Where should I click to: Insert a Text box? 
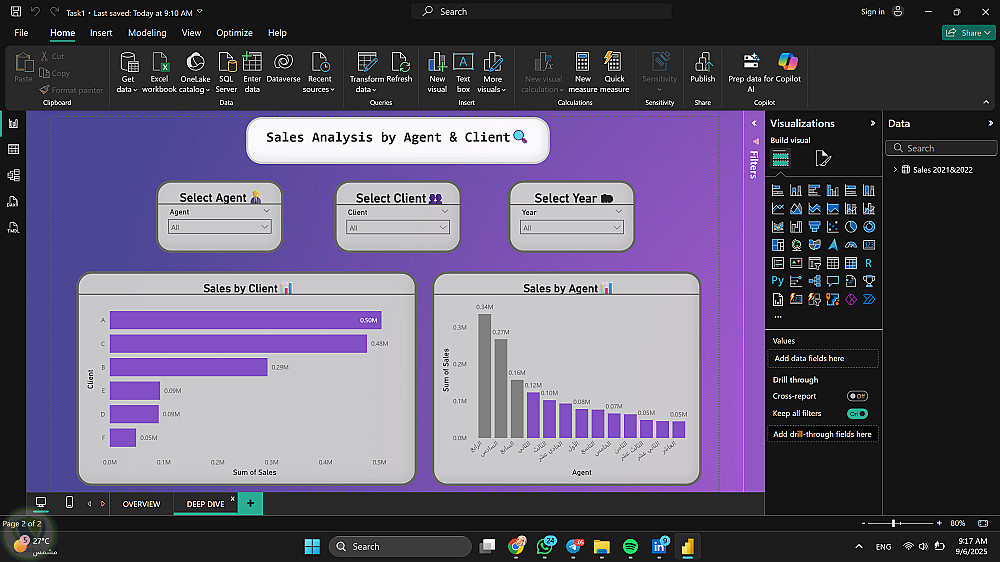click(x=463, y=72)
